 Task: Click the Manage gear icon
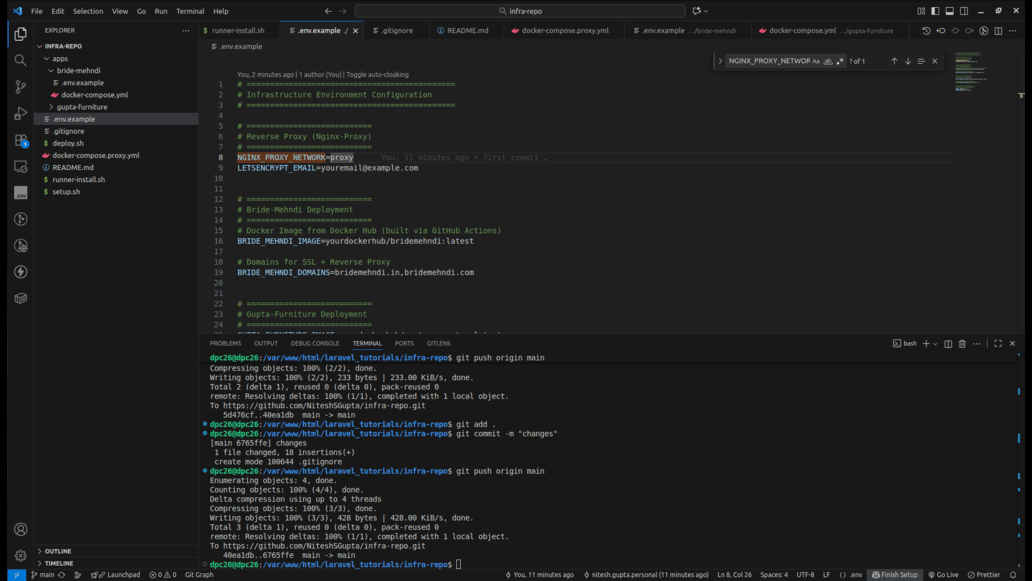pyautogui.click(x=20, y=555)
